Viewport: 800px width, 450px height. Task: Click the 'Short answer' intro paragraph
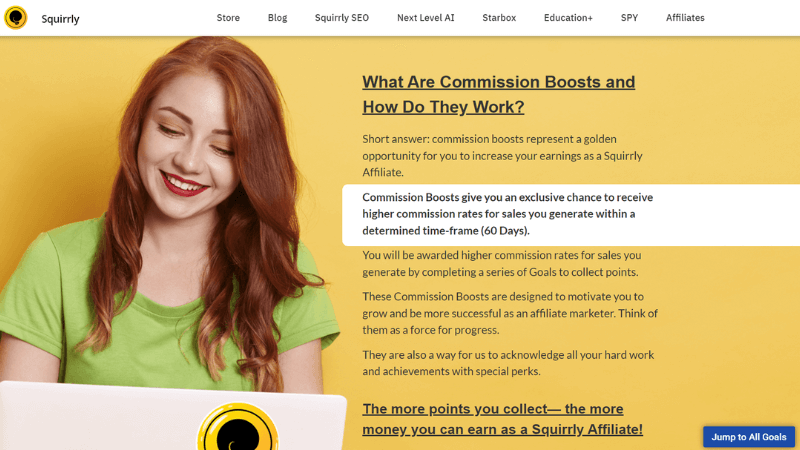(502, 156)
